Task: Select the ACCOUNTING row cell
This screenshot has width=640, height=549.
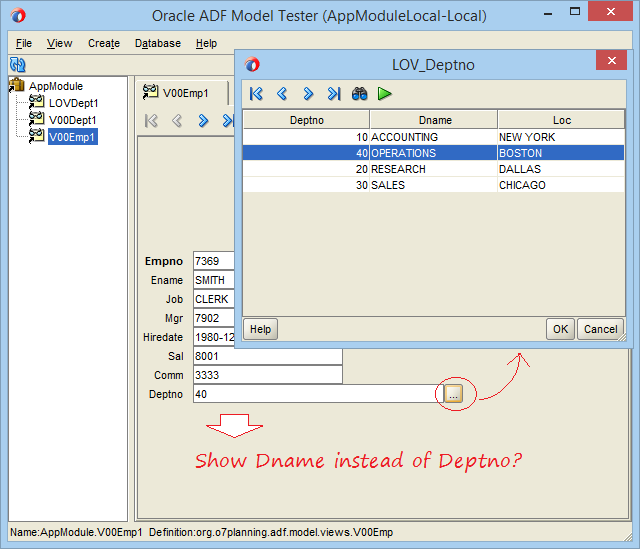Action: coord(434,137)
